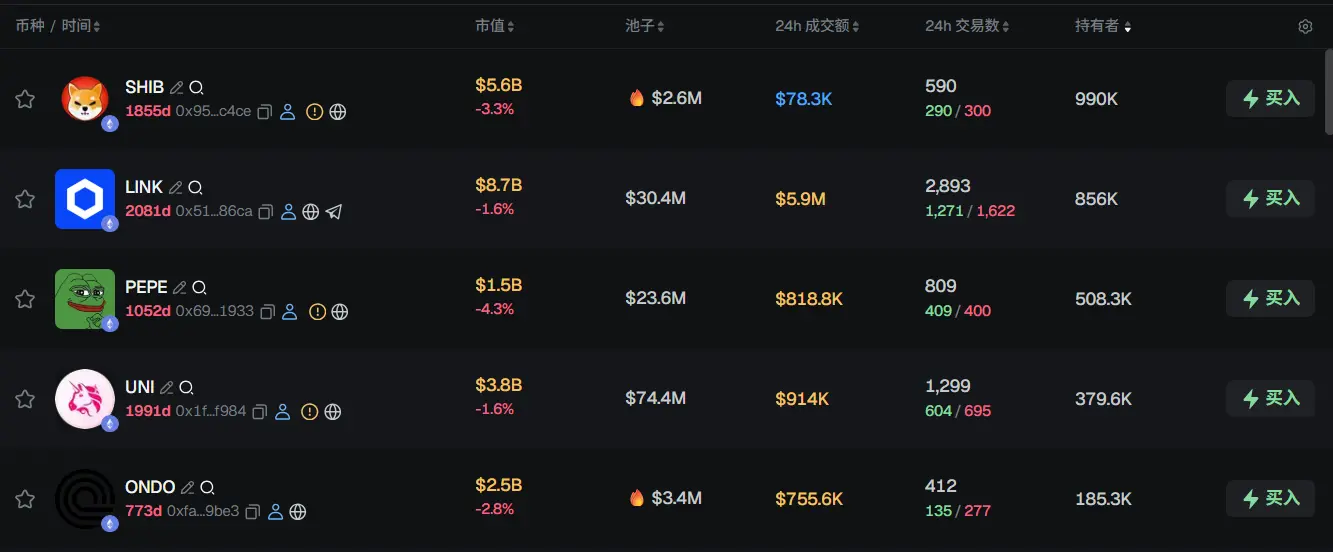Image resolution: width=1333 pixels, height=552 pixels.
Task: Open LINK's Telegram link icon
Action: pyautogui.click(x=334, y=212)
